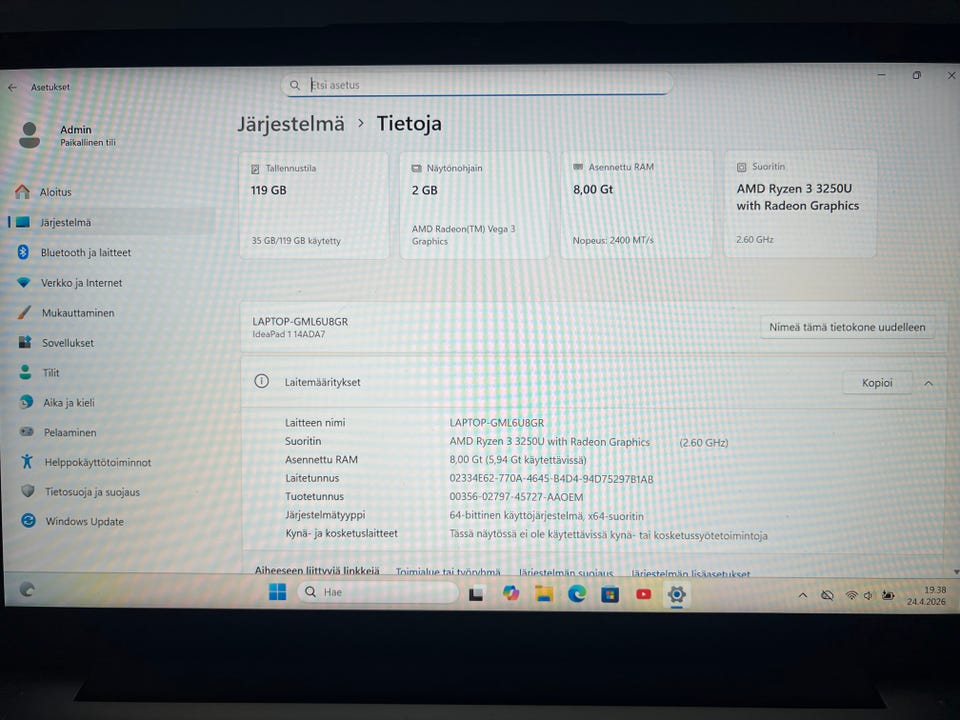Click the Sovellukset apps icon
Screen dimensions: 960x720
(x=24, y=342)
